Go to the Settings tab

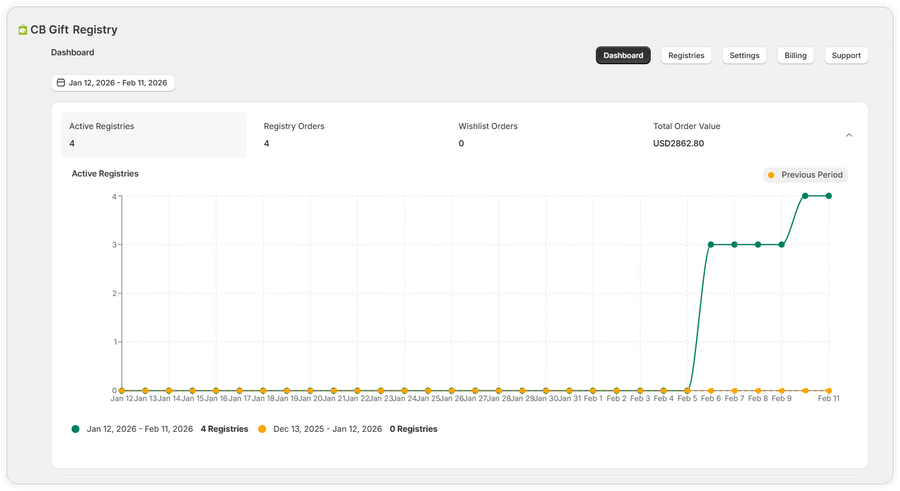pyautogui.click(x=744, y=56)
